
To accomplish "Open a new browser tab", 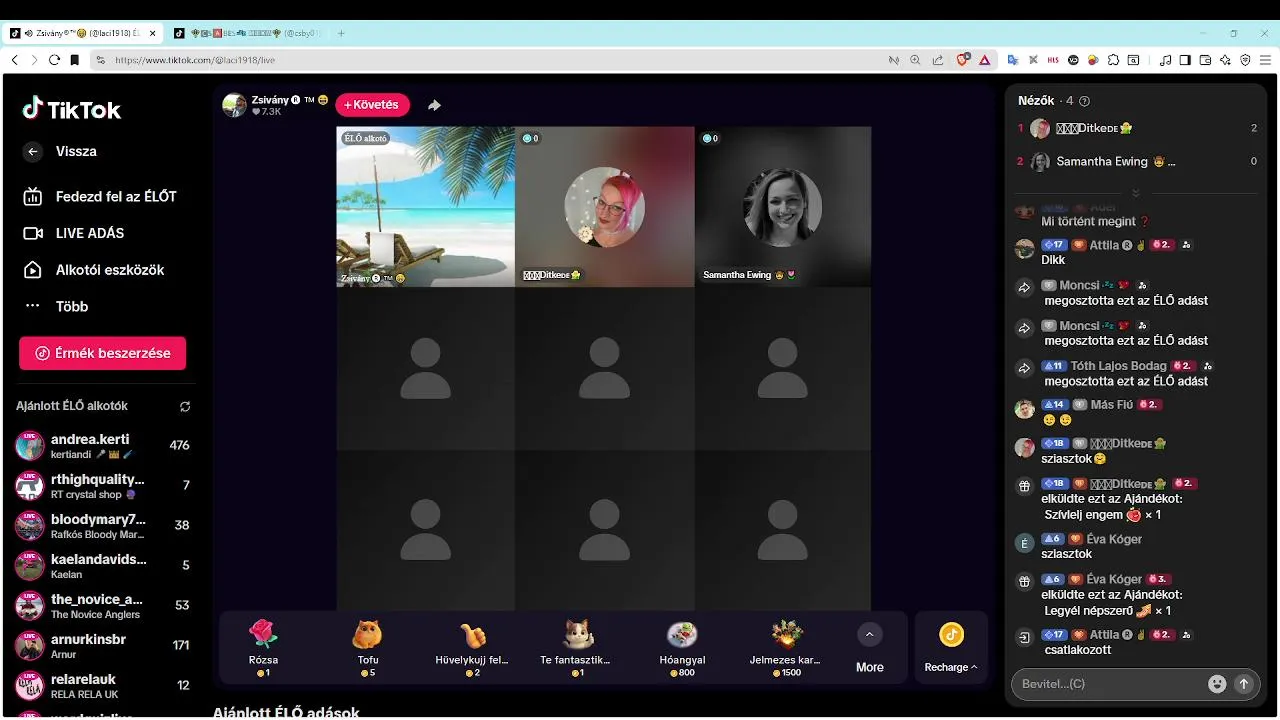I will click(x=341, y=33).
